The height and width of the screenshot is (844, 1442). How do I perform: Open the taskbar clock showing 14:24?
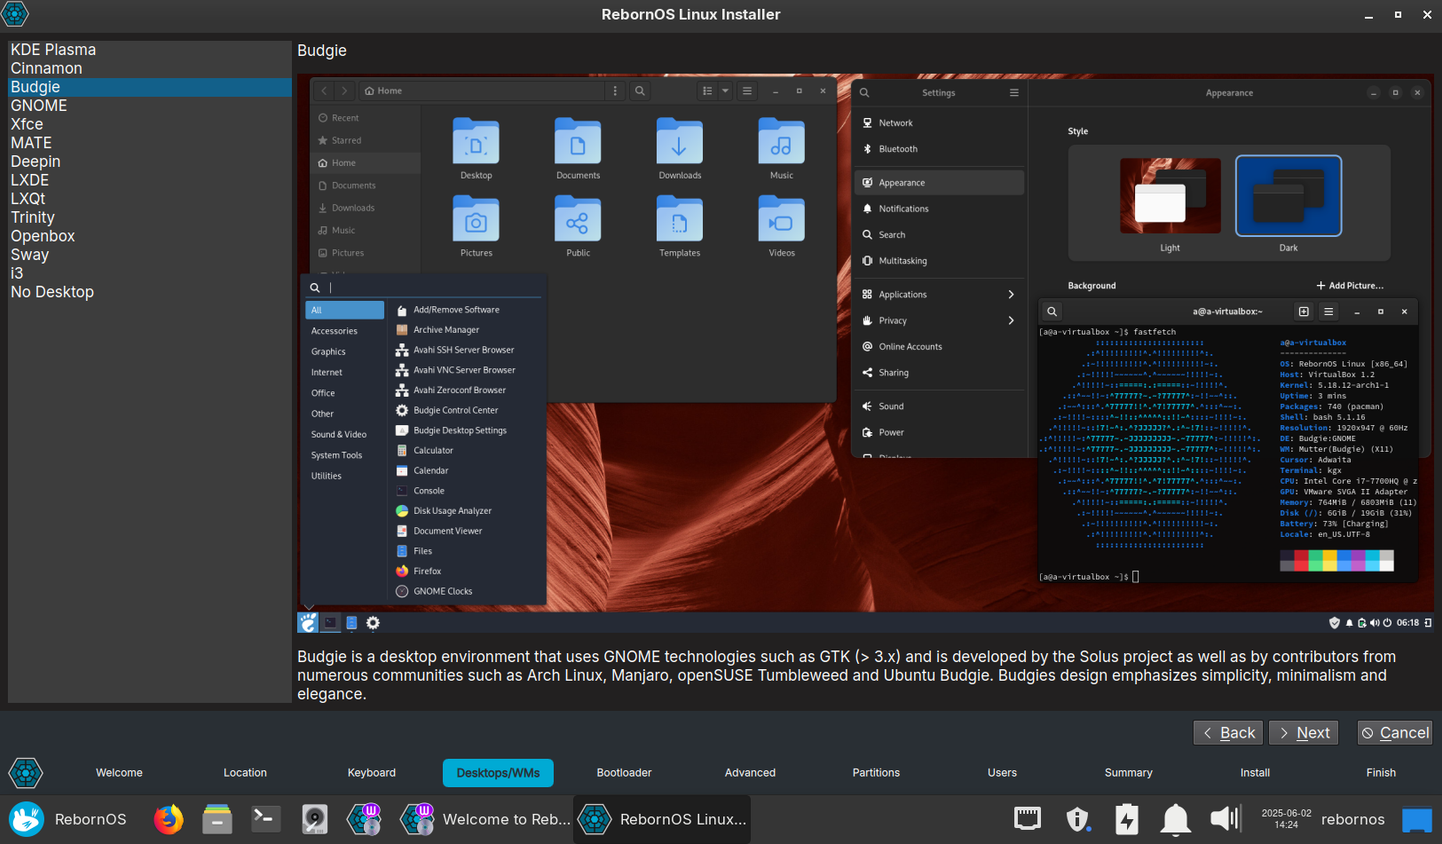(1286, 819)
